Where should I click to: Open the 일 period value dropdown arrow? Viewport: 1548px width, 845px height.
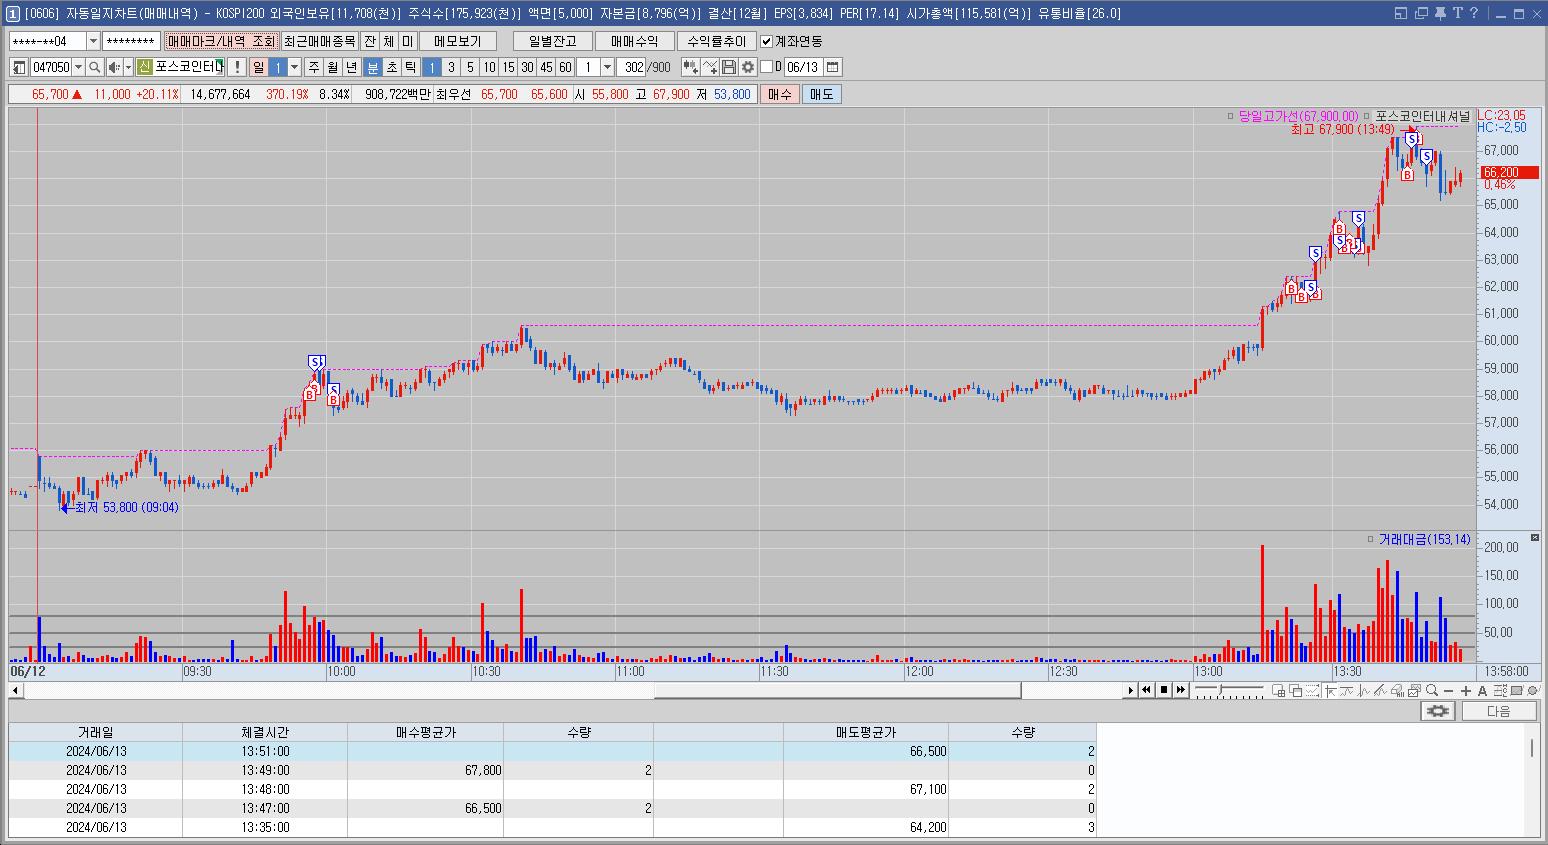294,67
